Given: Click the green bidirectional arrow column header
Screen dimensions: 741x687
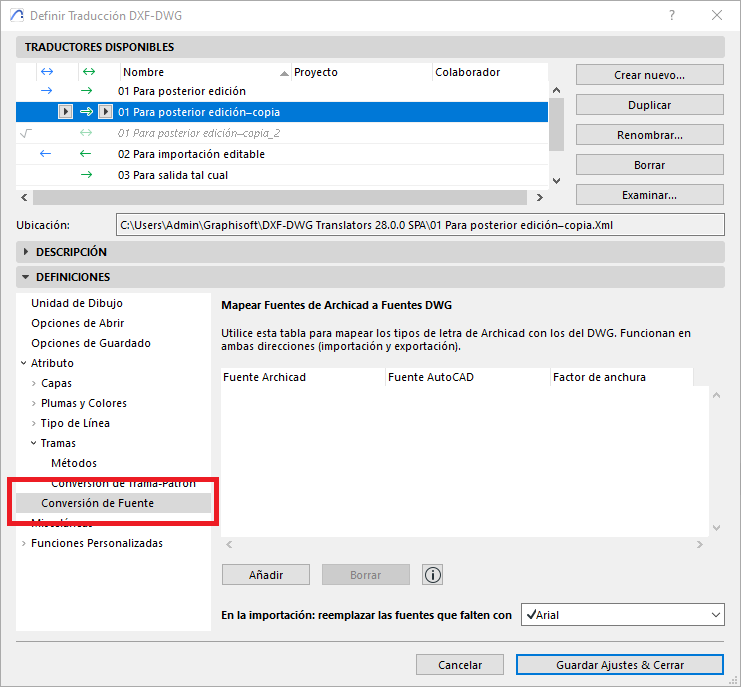Looking at the screenshot, I should tap(88, 72).
